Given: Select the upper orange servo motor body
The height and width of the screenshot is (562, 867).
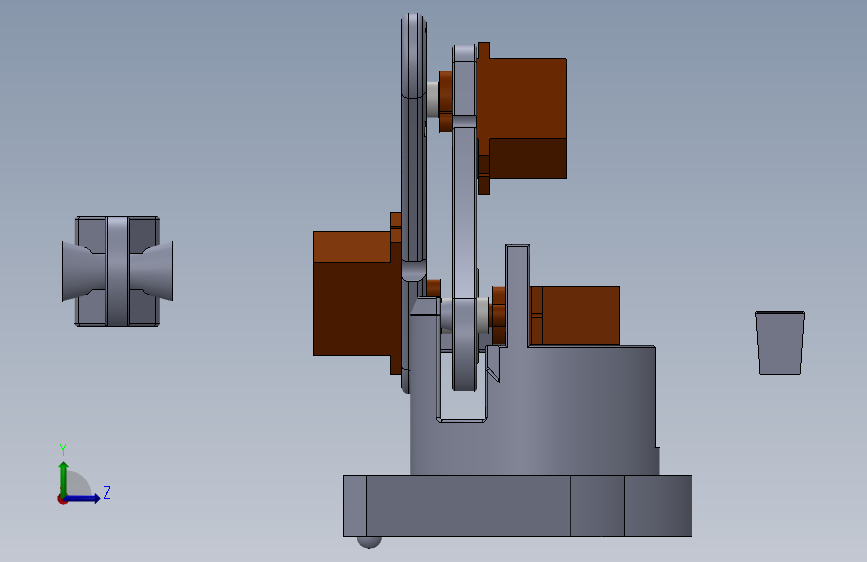Looking at the screenshot, I should [523, 117].
